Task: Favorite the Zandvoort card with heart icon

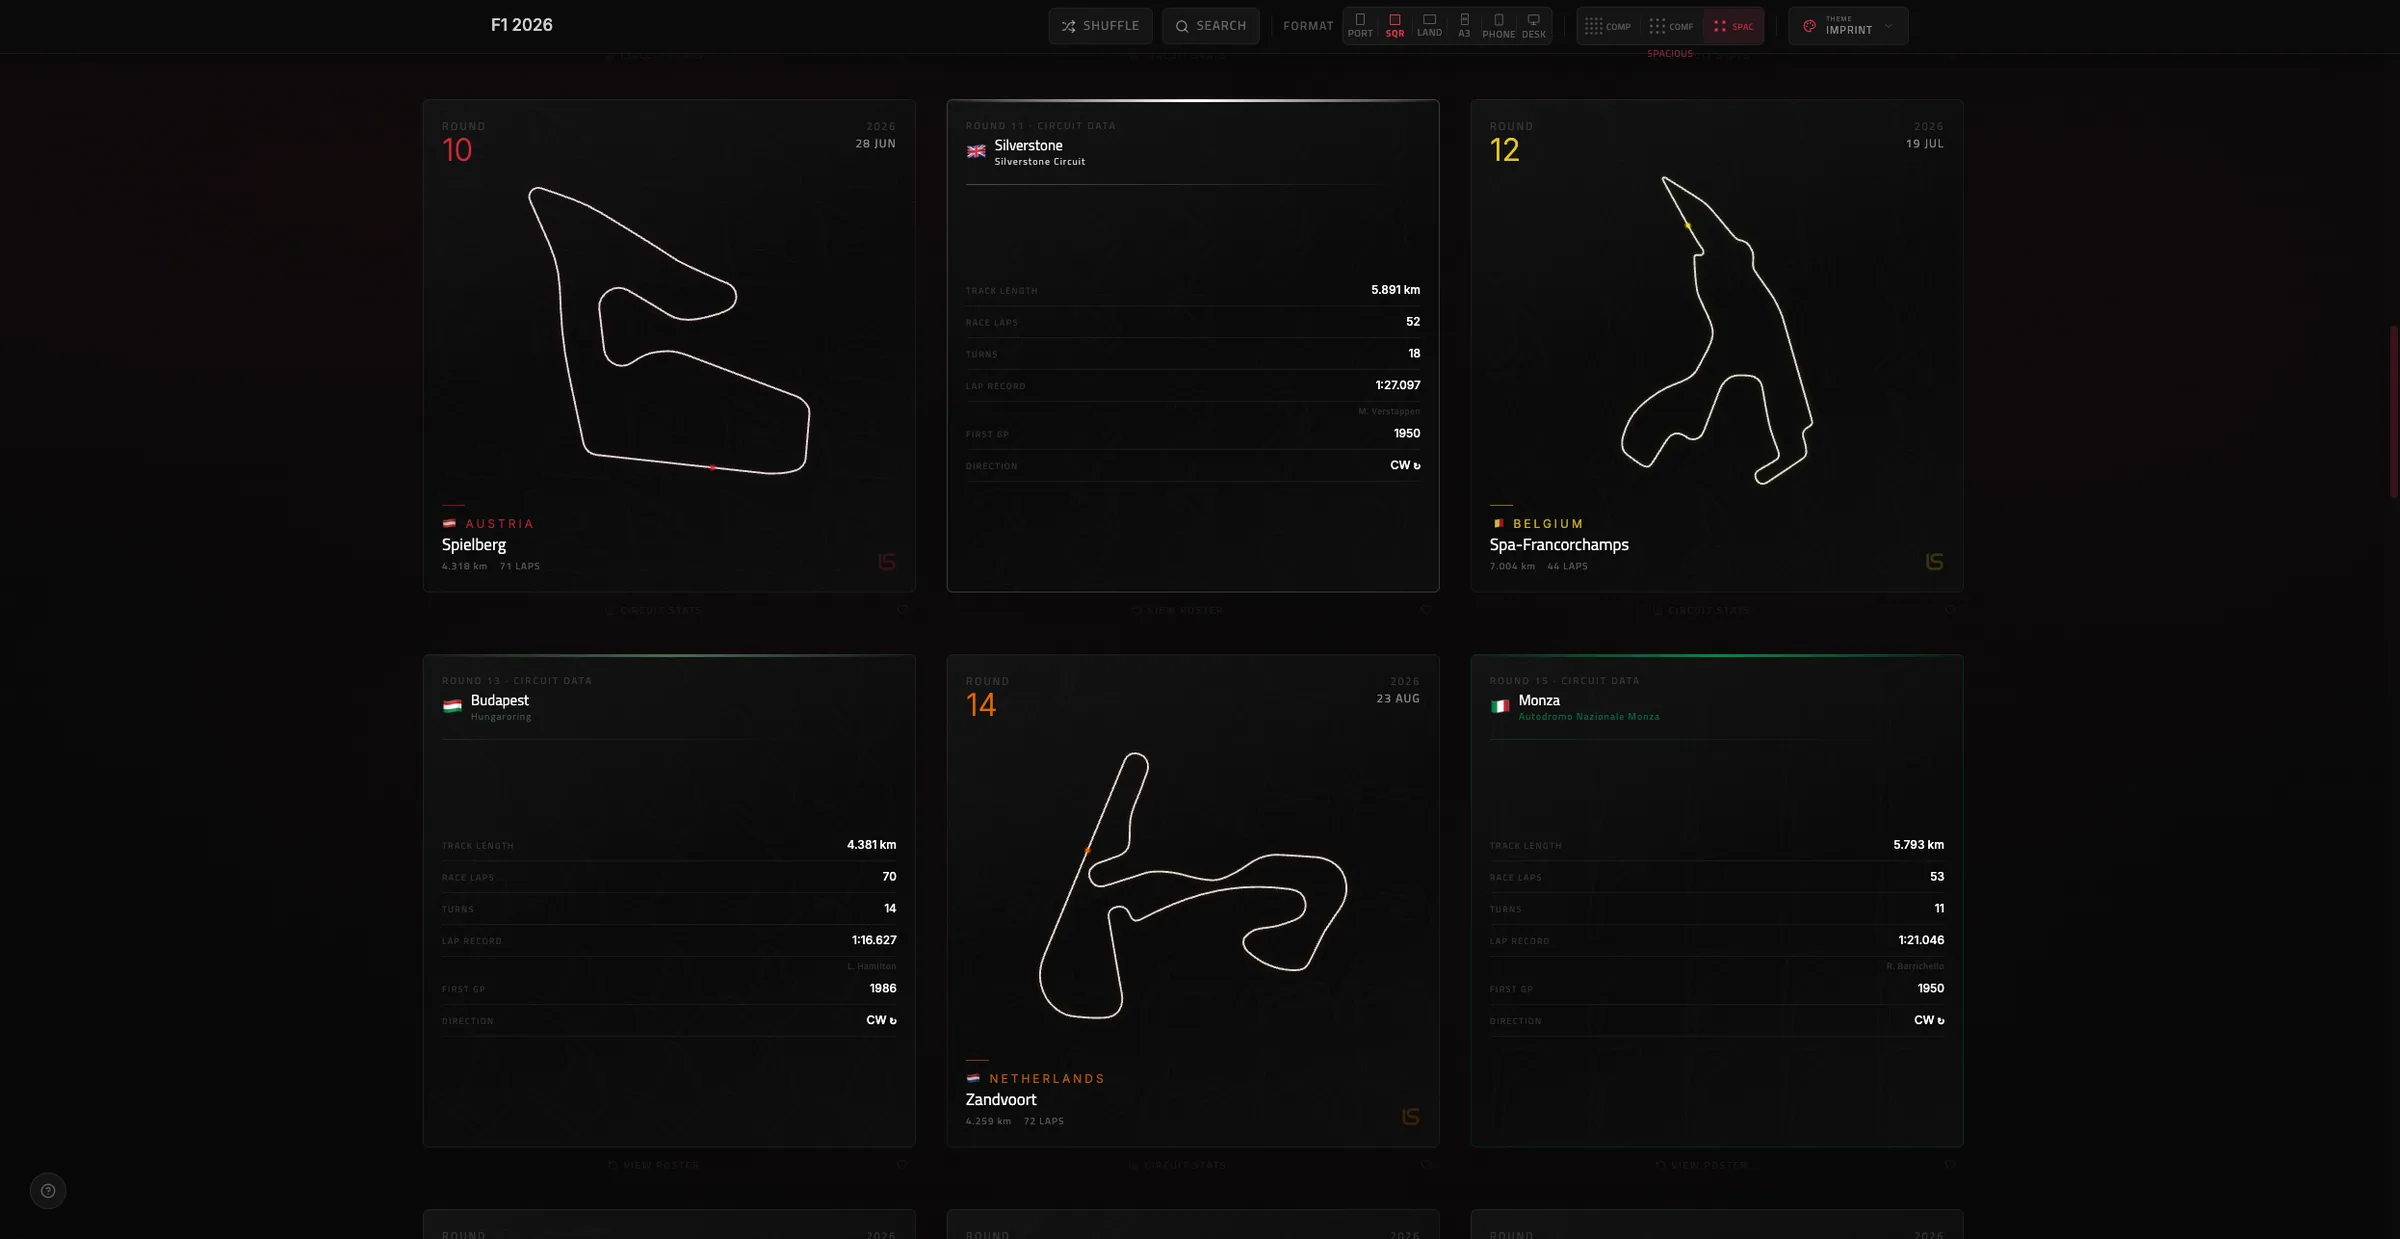Action: (x=1426, y=1165)
